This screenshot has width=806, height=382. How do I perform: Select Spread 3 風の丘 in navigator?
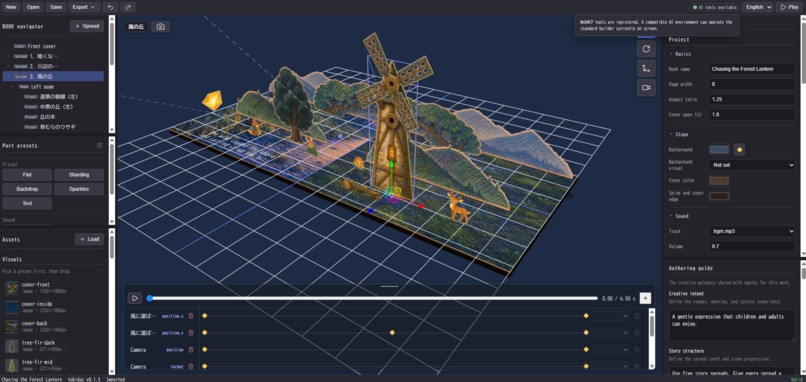53,77
